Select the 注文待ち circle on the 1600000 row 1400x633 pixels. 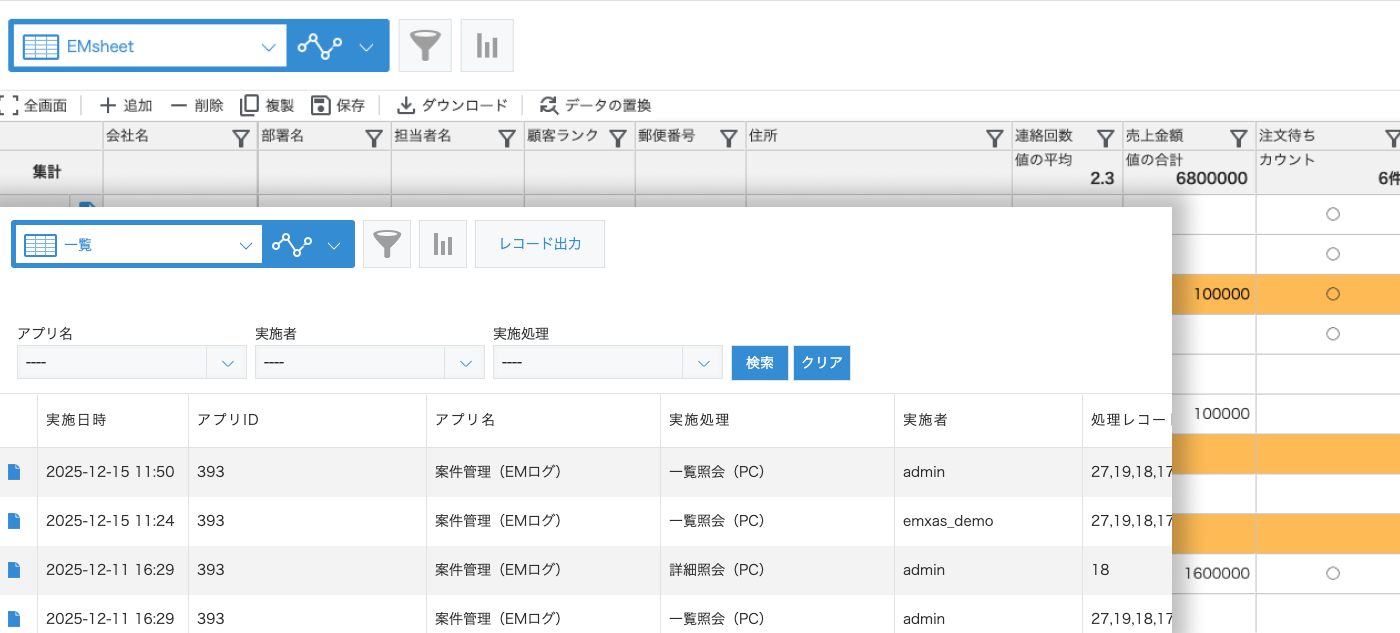tap(1331, 573)
